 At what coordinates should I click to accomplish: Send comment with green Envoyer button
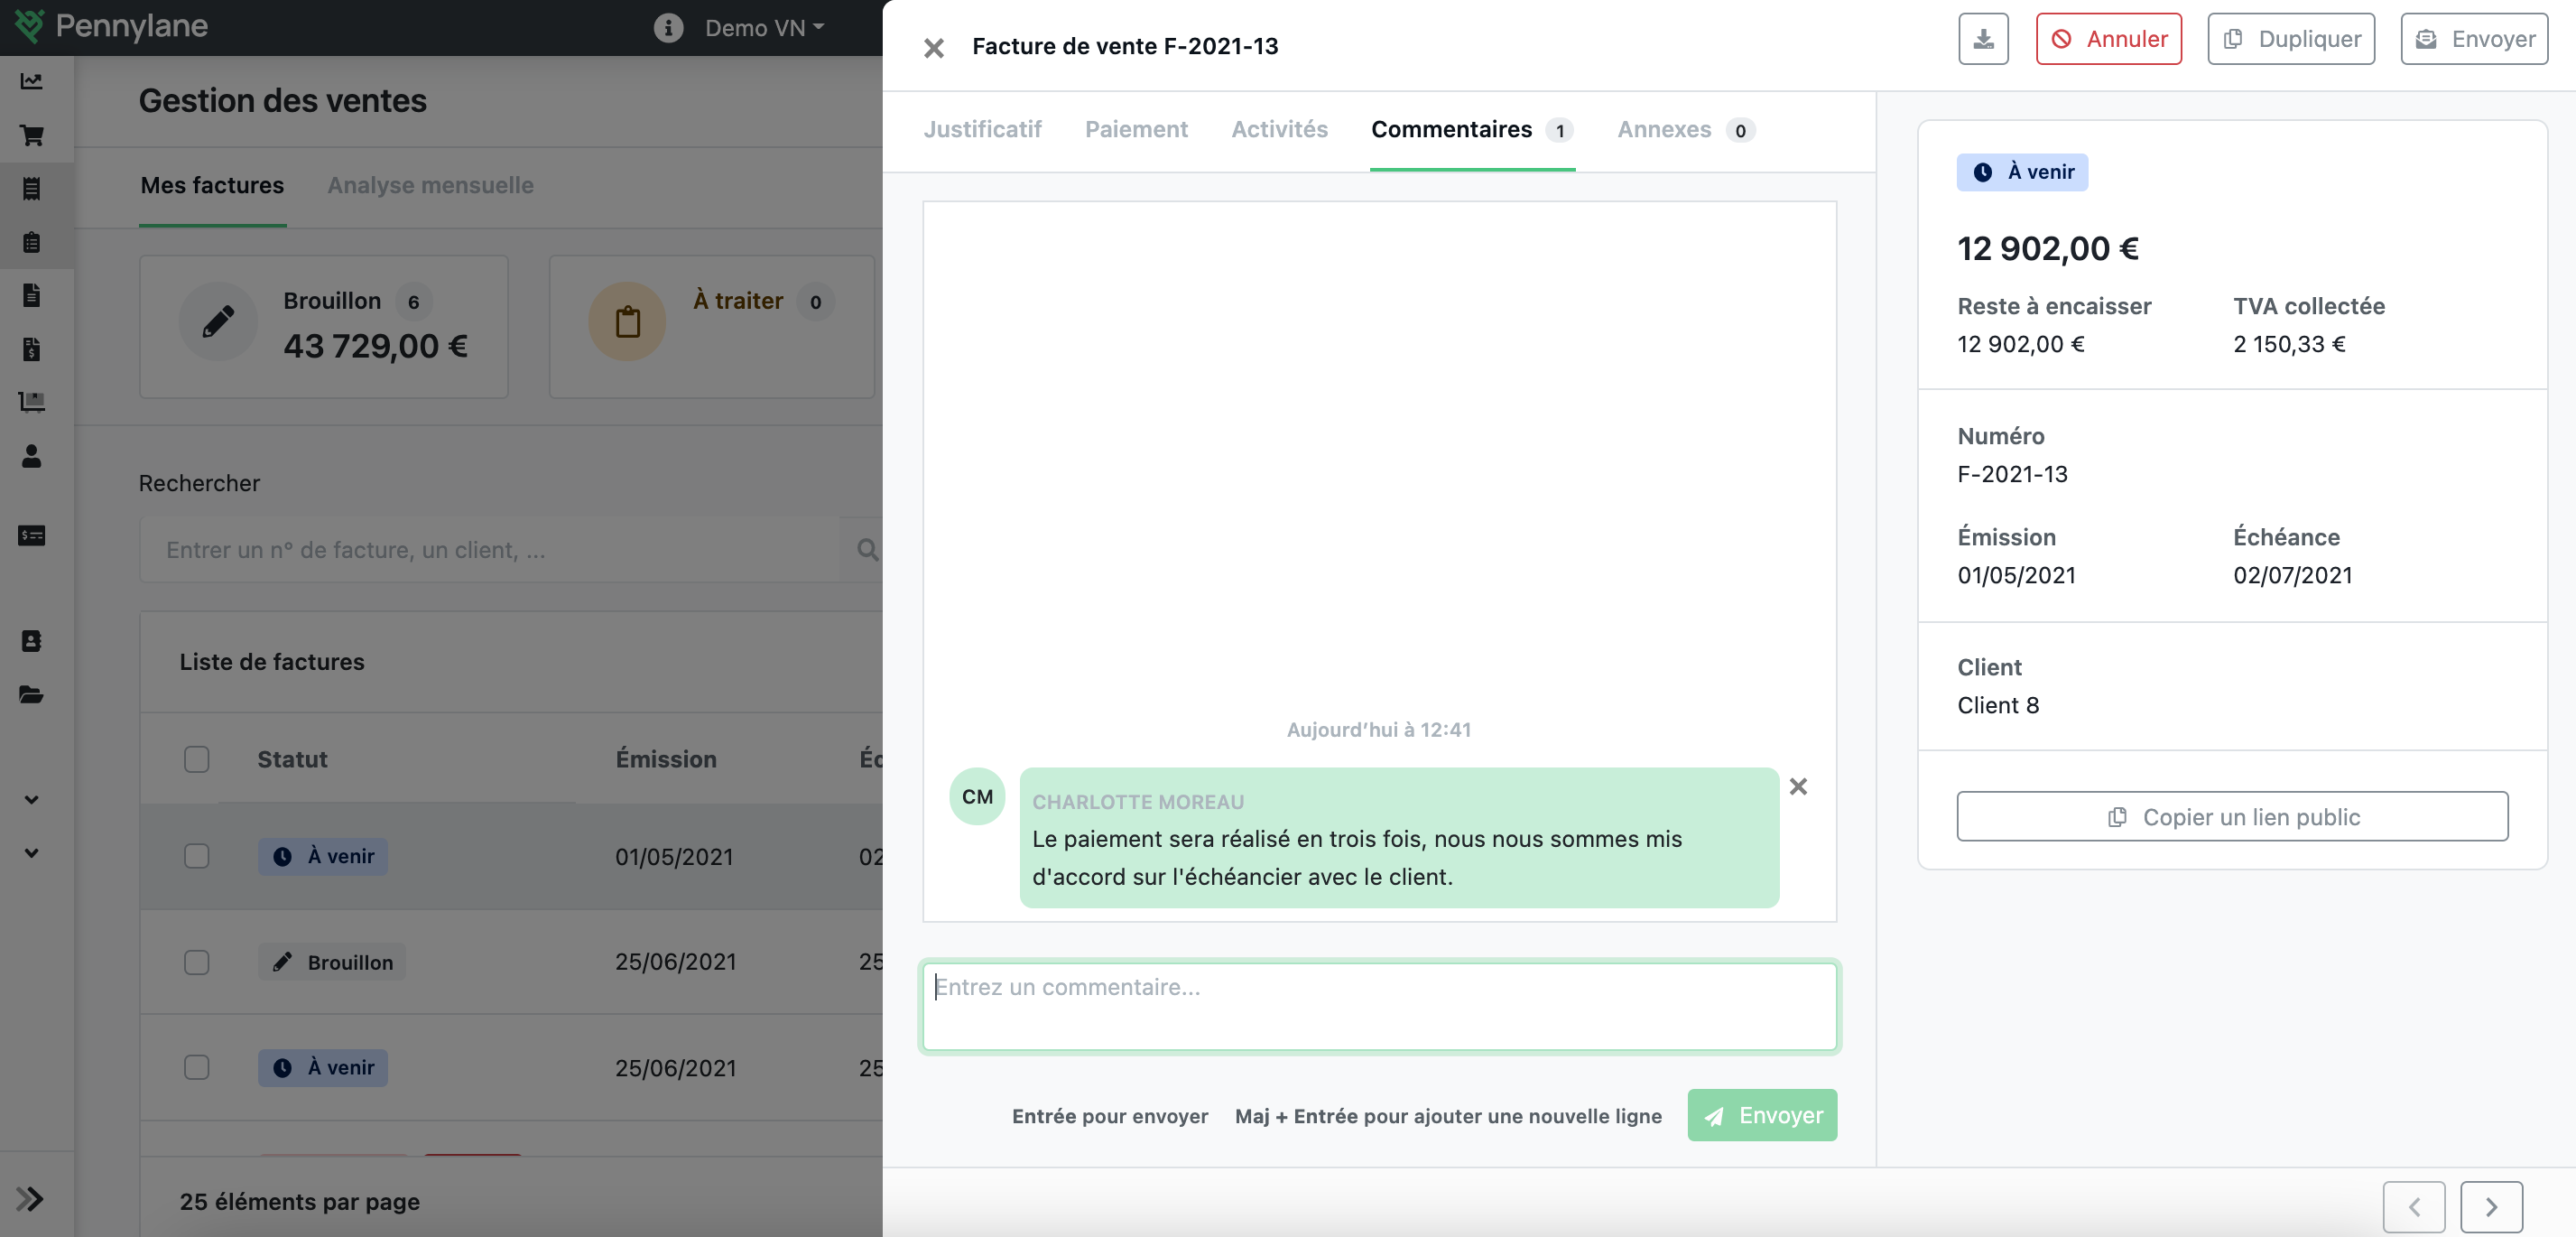click(x=1762, y=1115)
